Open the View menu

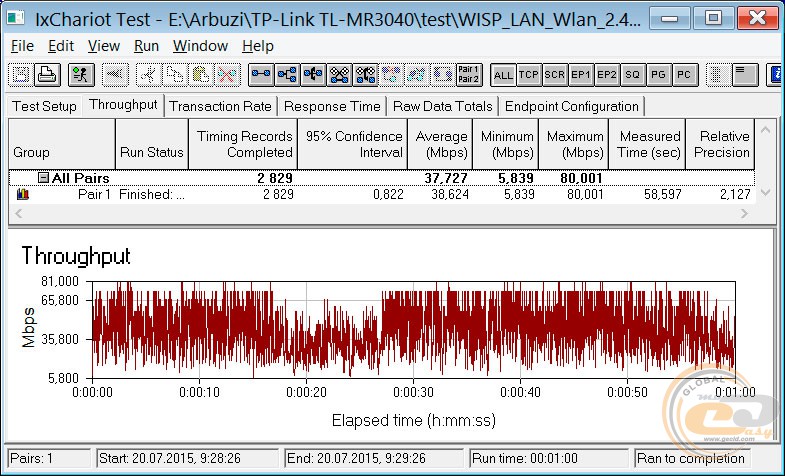click(104, 46)
